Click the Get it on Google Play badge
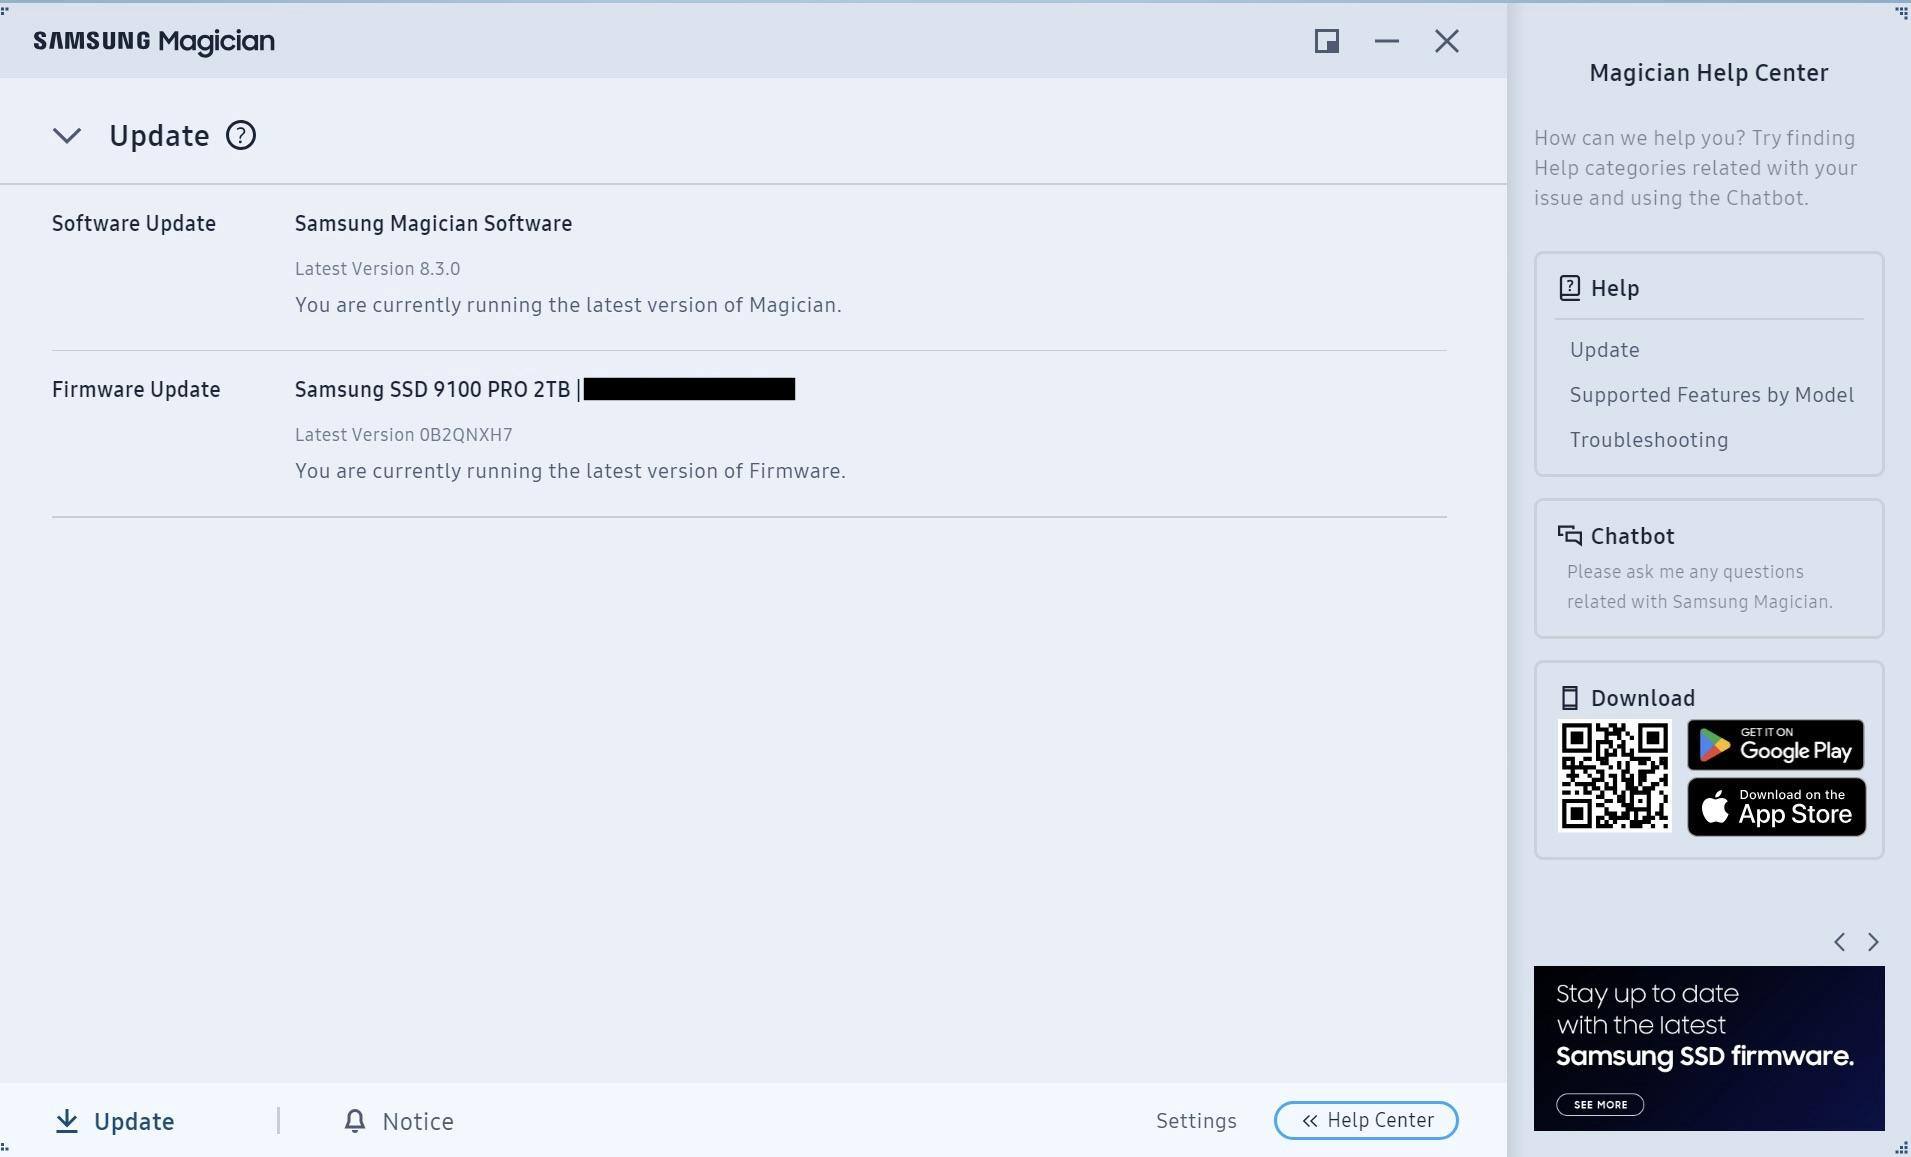Screen dimensions: 1911x1157 point(1775,744)
